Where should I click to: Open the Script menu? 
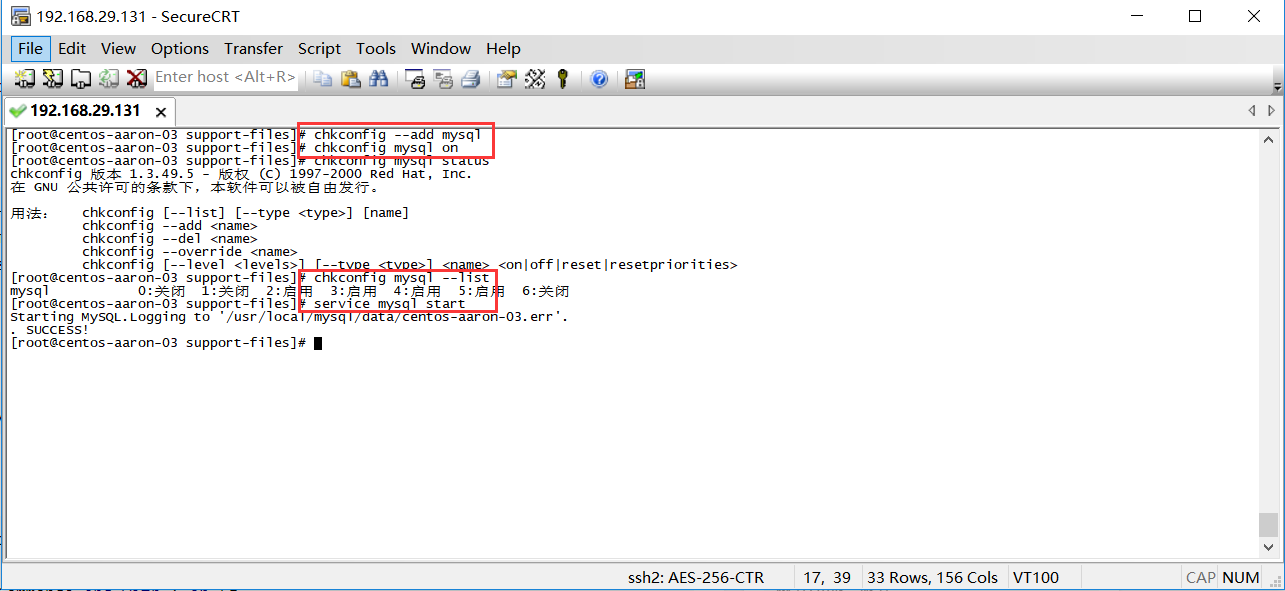tap(319, 48)
